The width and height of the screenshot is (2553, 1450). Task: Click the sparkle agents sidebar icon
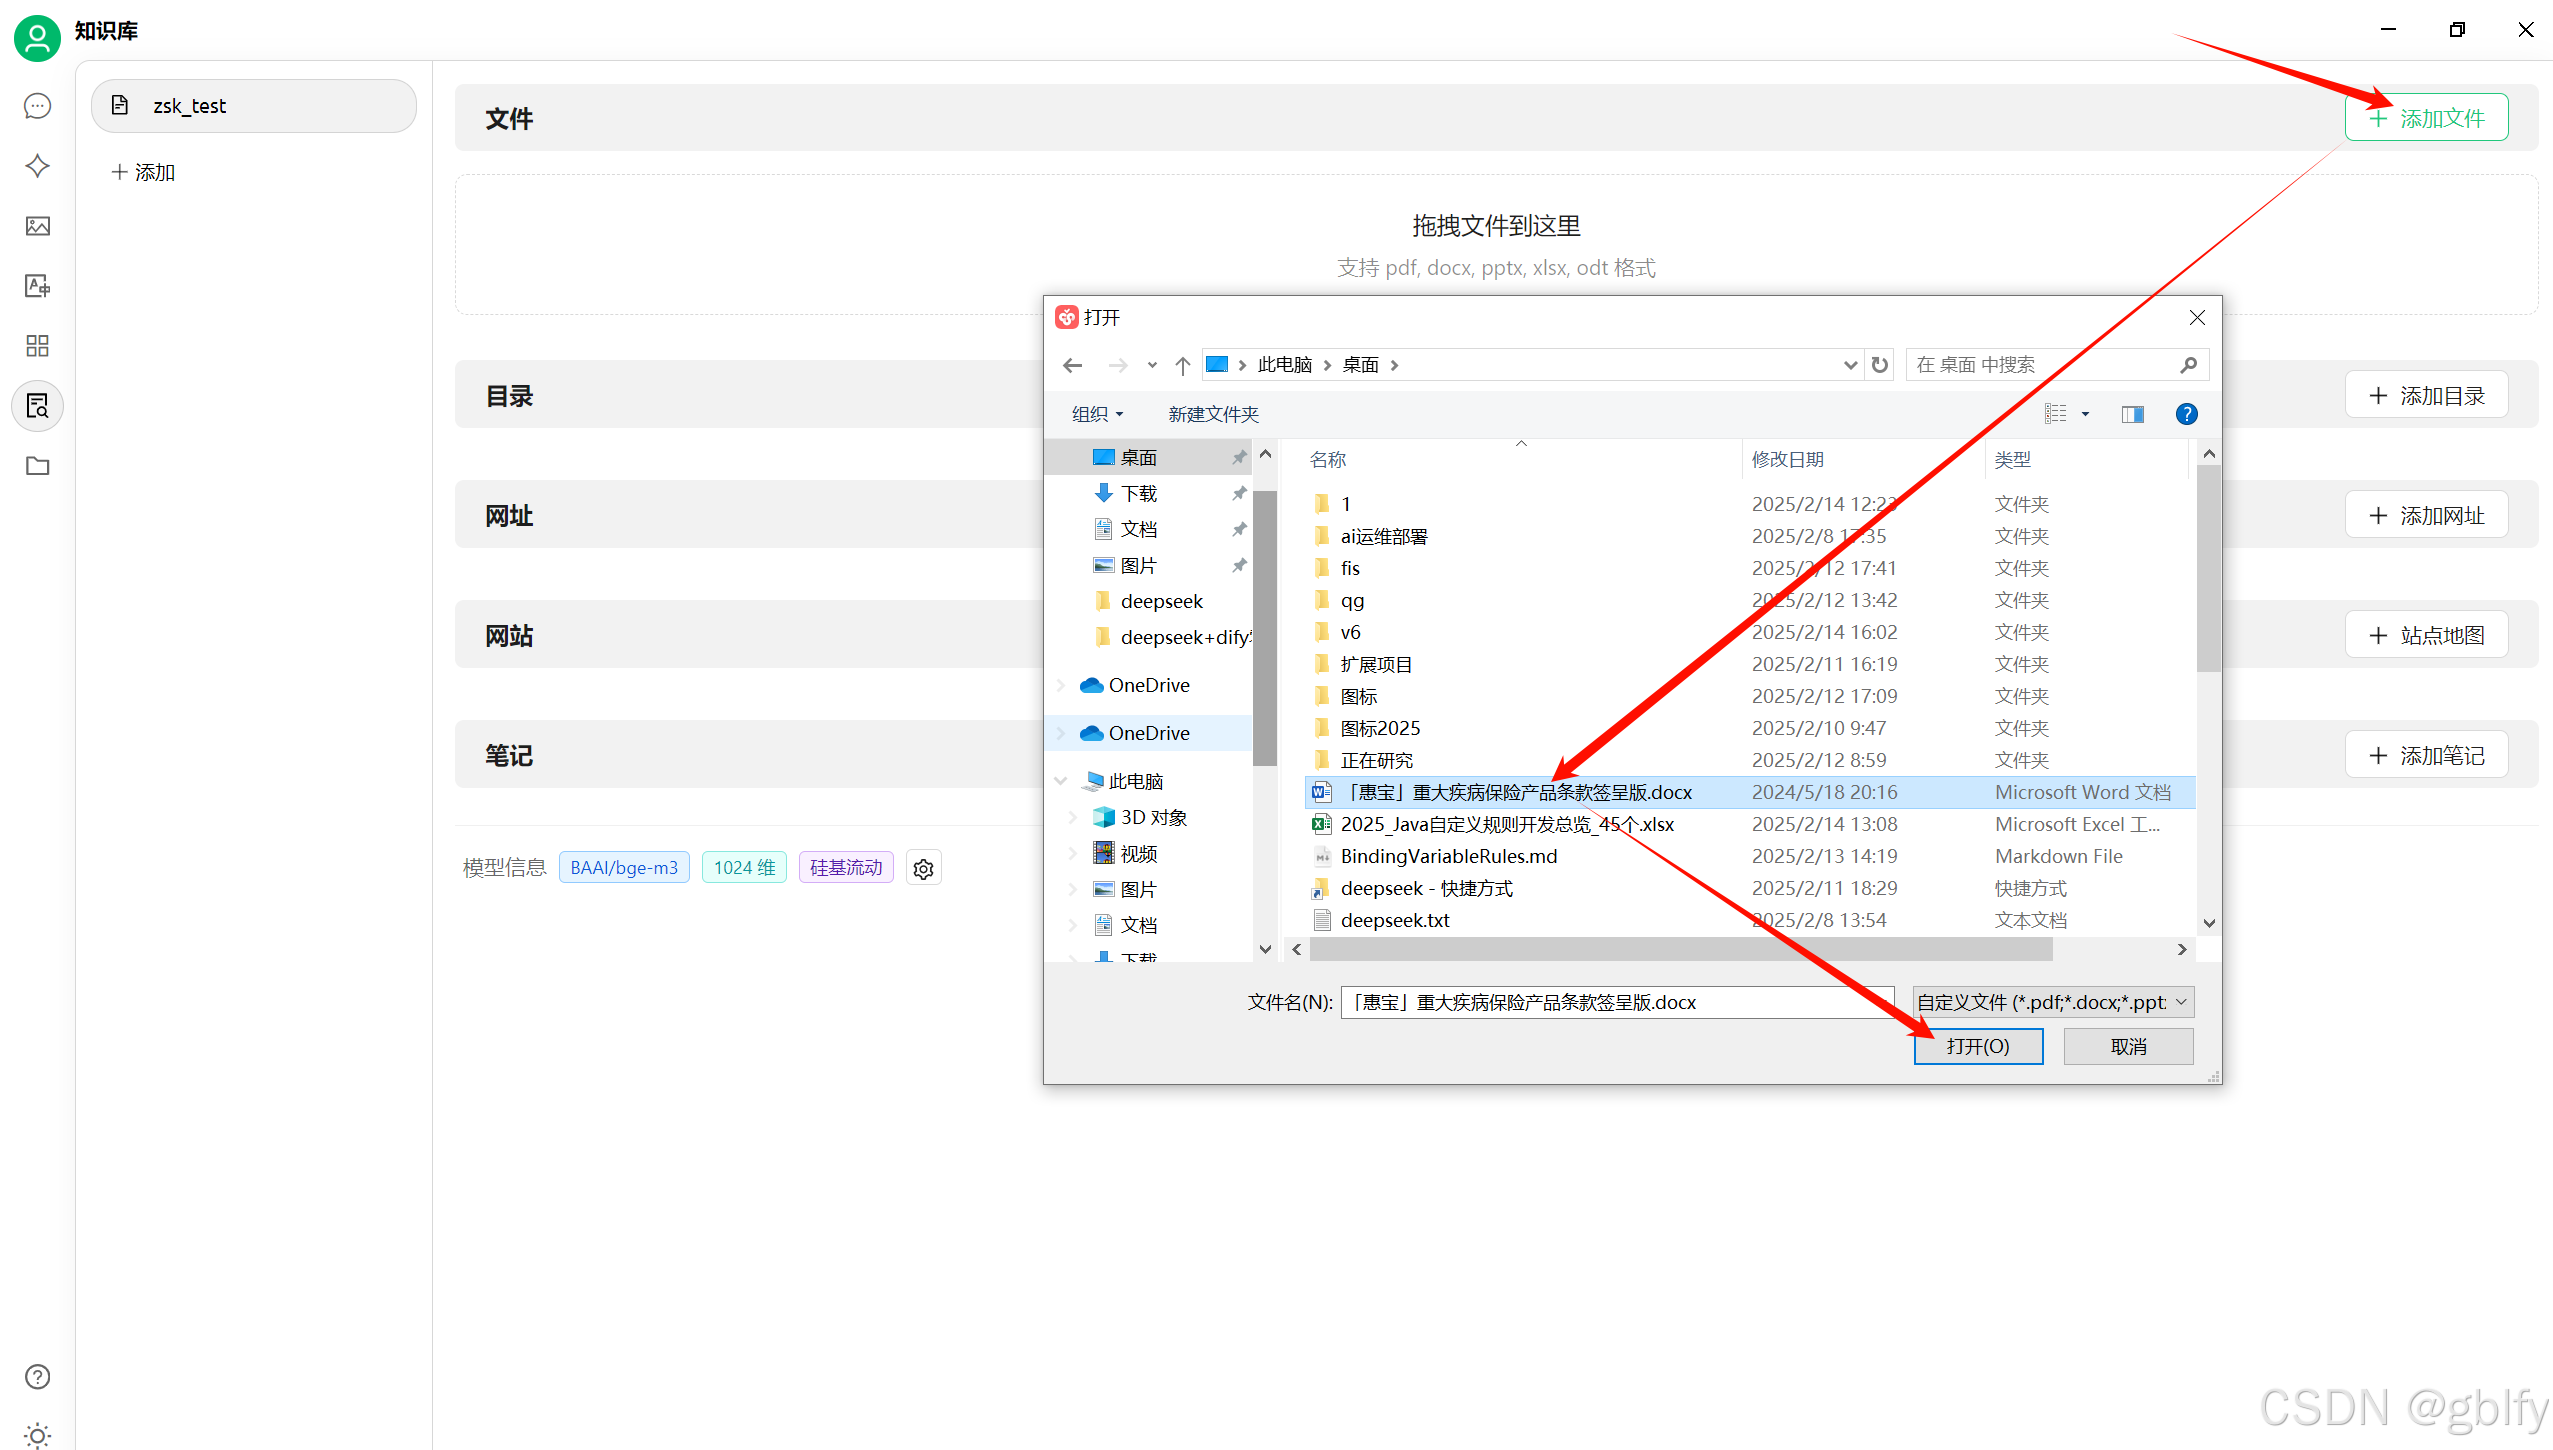click(x=37, y=166)
